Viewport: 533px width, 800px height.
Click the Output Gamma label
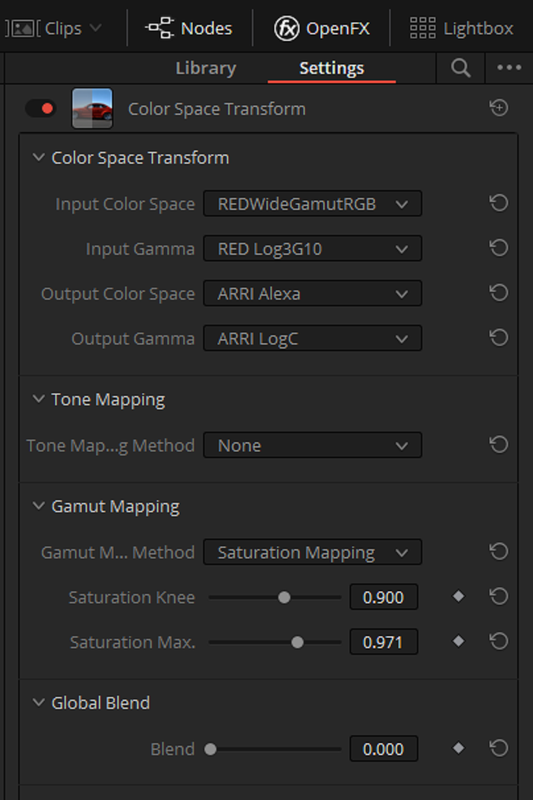coord(133,339)
